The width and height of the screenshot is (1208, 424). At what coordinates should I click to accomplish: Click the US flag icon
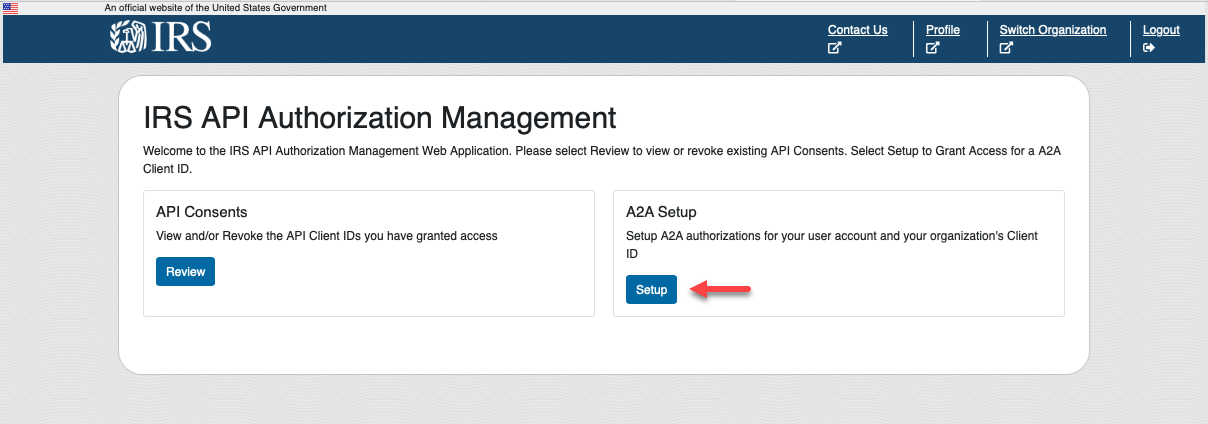pyautogui.click(x=11, y=7)
